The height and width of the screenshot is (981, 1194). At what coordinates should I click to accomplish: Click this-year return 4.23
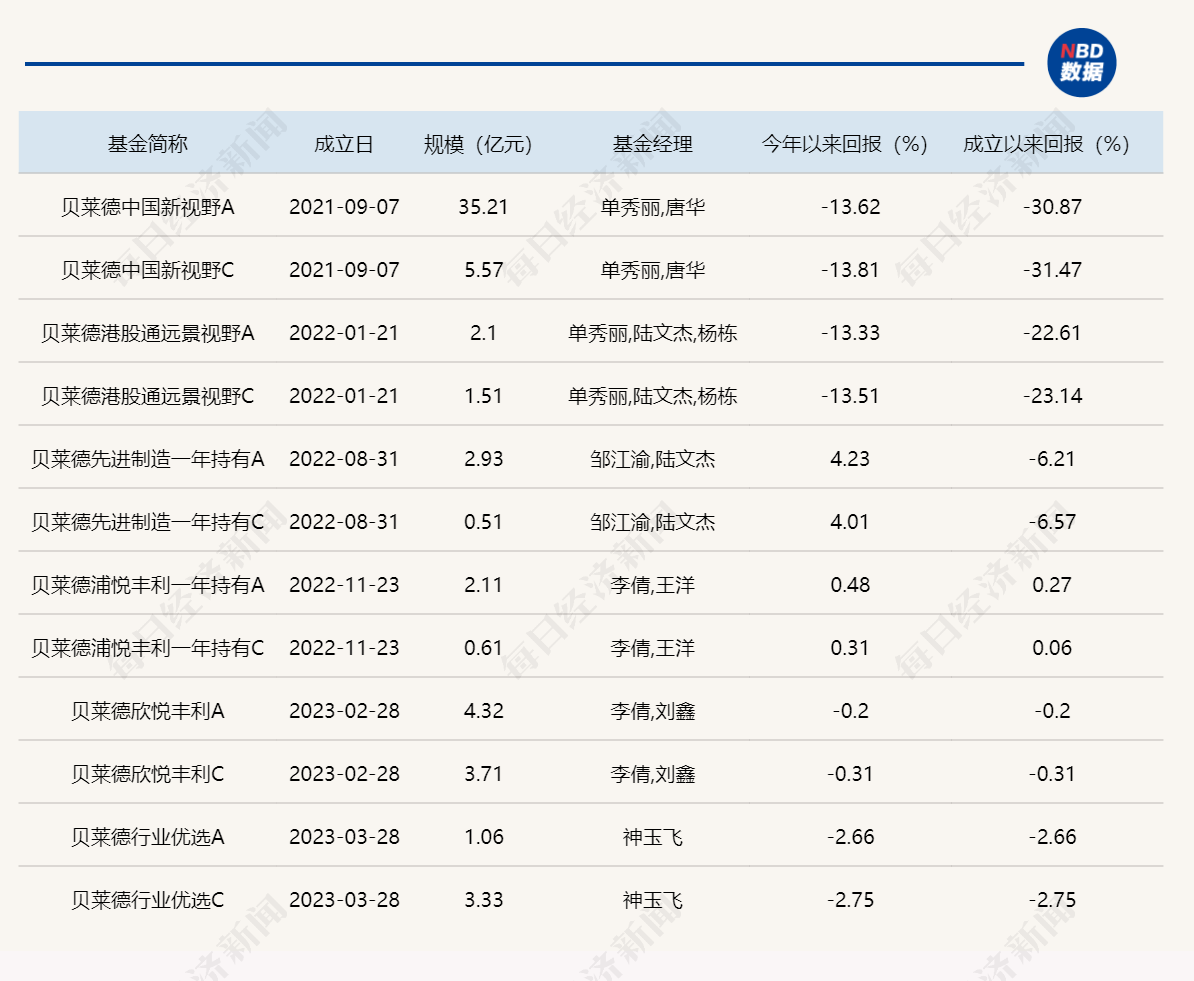850,459
